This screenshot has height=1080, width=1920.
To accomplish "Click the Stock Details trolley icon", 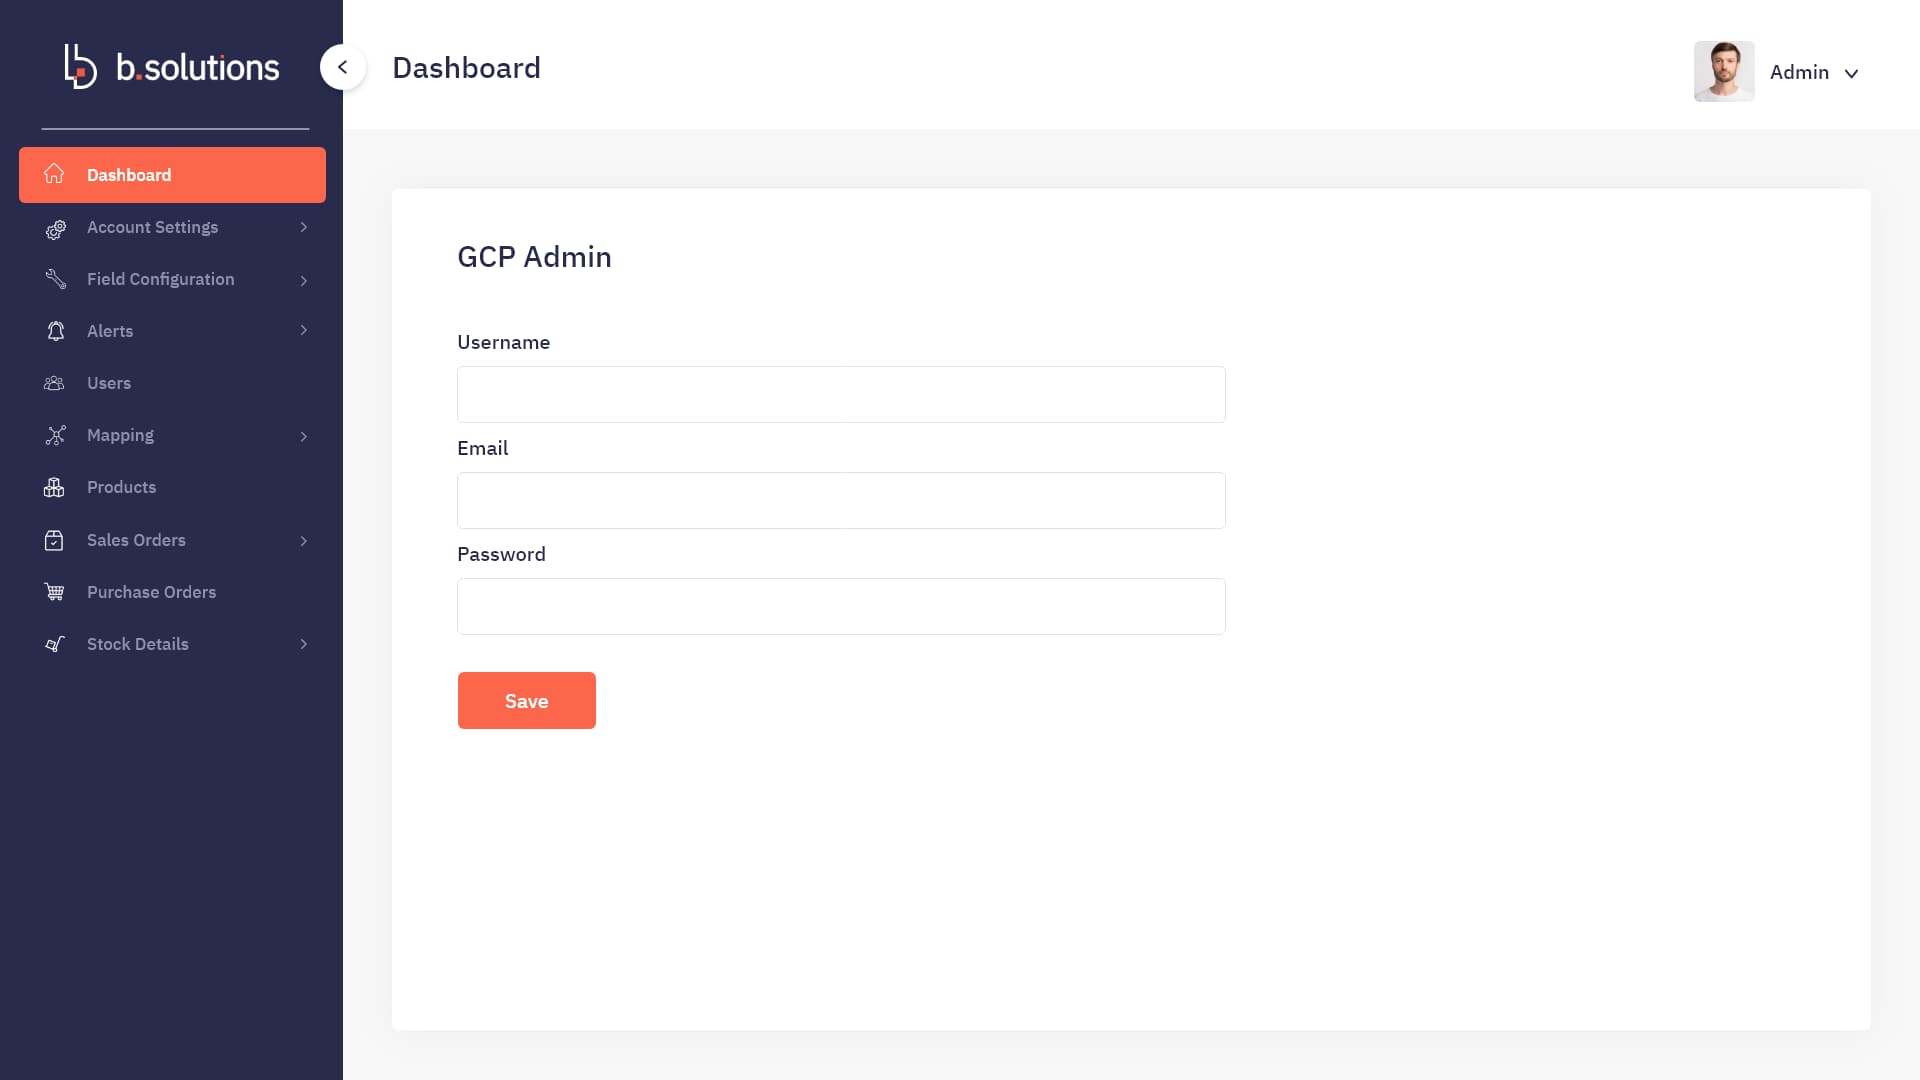I will [55, 644].
